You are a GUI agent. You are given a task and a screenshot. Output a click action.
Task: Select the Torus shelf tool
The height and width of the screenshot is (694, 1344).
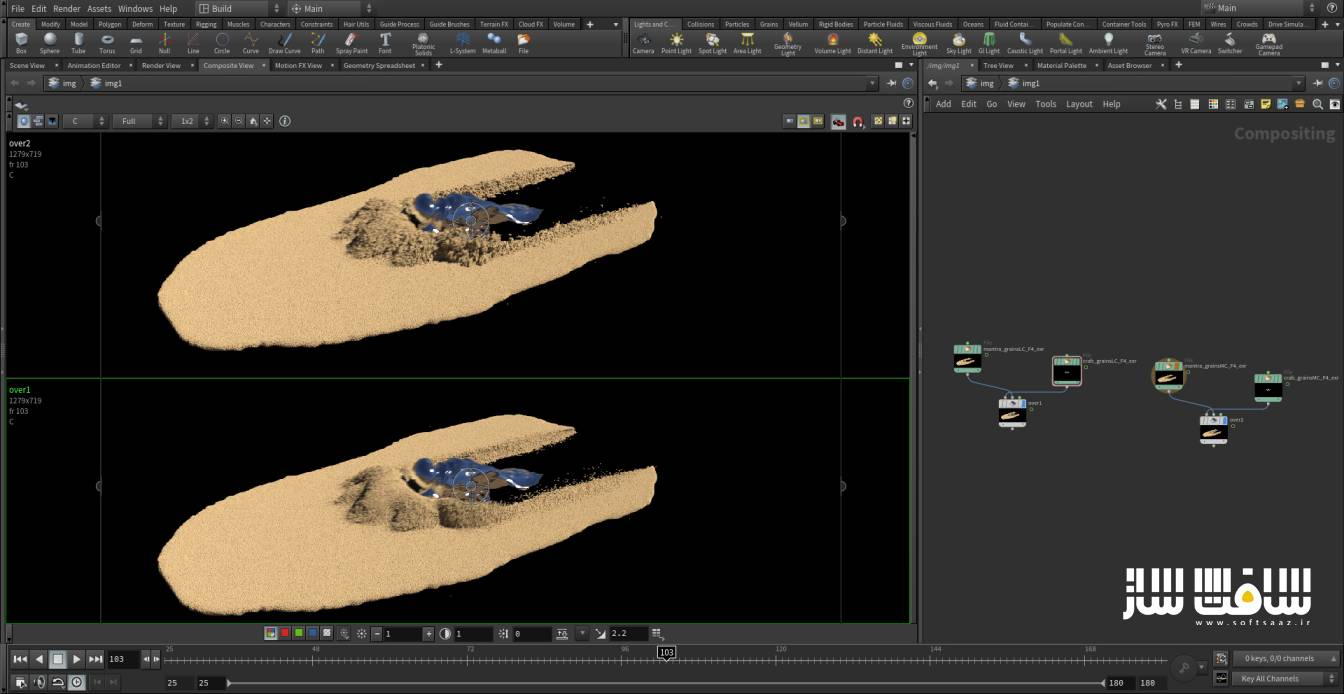(x=107, y=43)
